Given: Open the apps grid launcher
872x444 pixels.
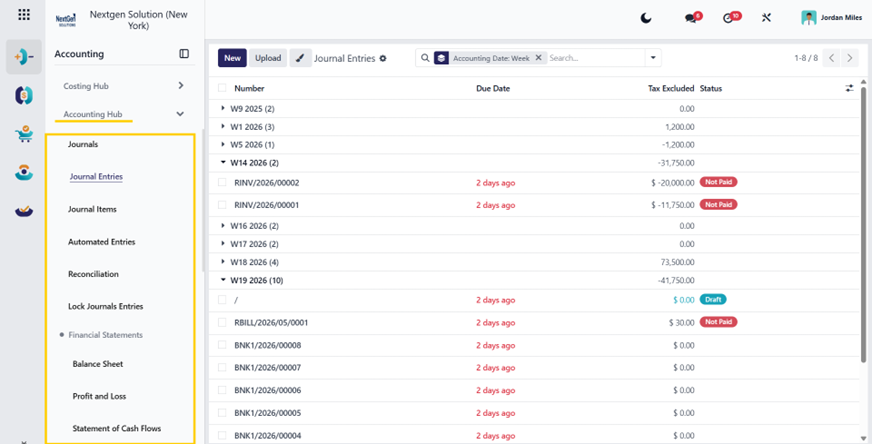Looking at the screenshot, I should point(24,14).
